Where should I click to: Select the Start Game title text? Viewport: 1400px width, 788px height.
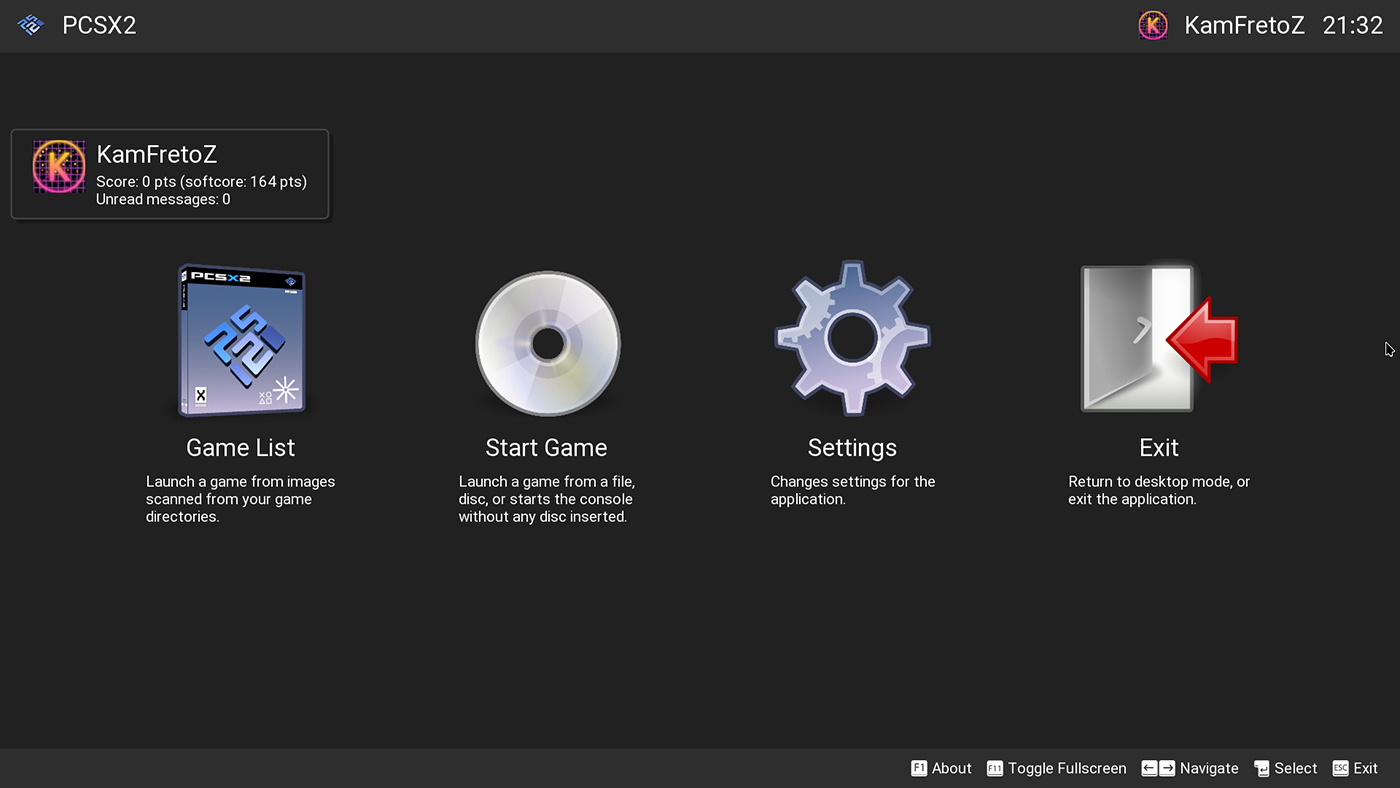tap(546, 447)
